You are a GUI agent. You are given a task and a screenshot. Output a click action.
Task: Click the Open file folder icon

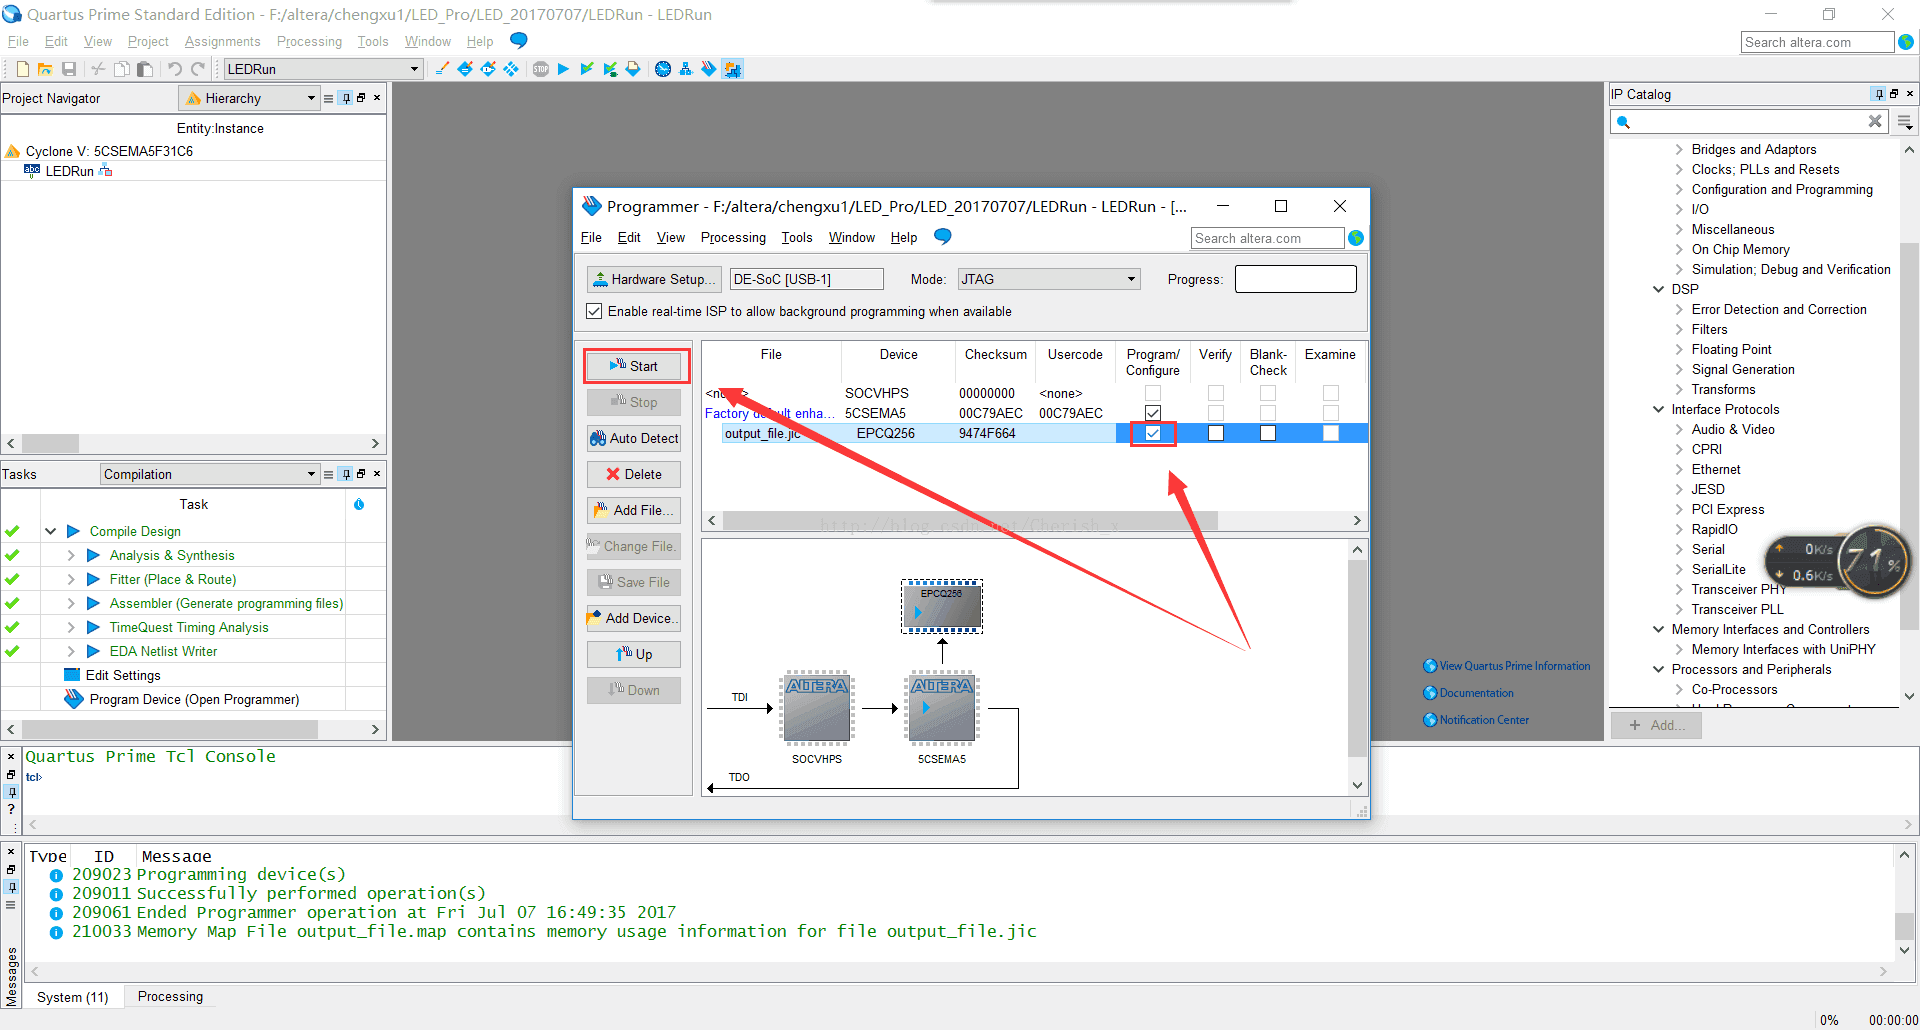(x=45, y=69)
